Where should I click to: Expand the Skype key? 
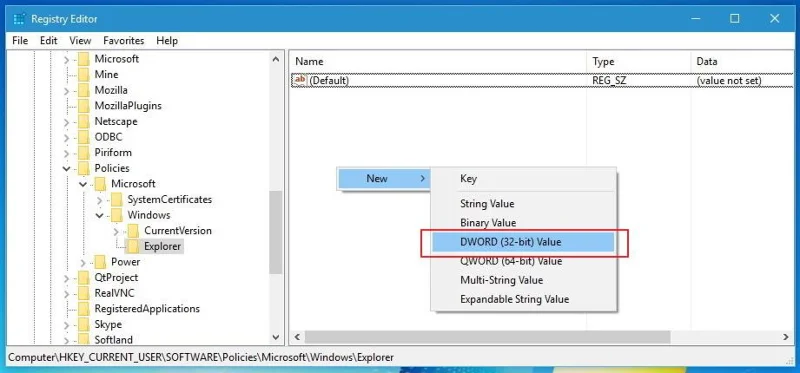tap(66, 325)
